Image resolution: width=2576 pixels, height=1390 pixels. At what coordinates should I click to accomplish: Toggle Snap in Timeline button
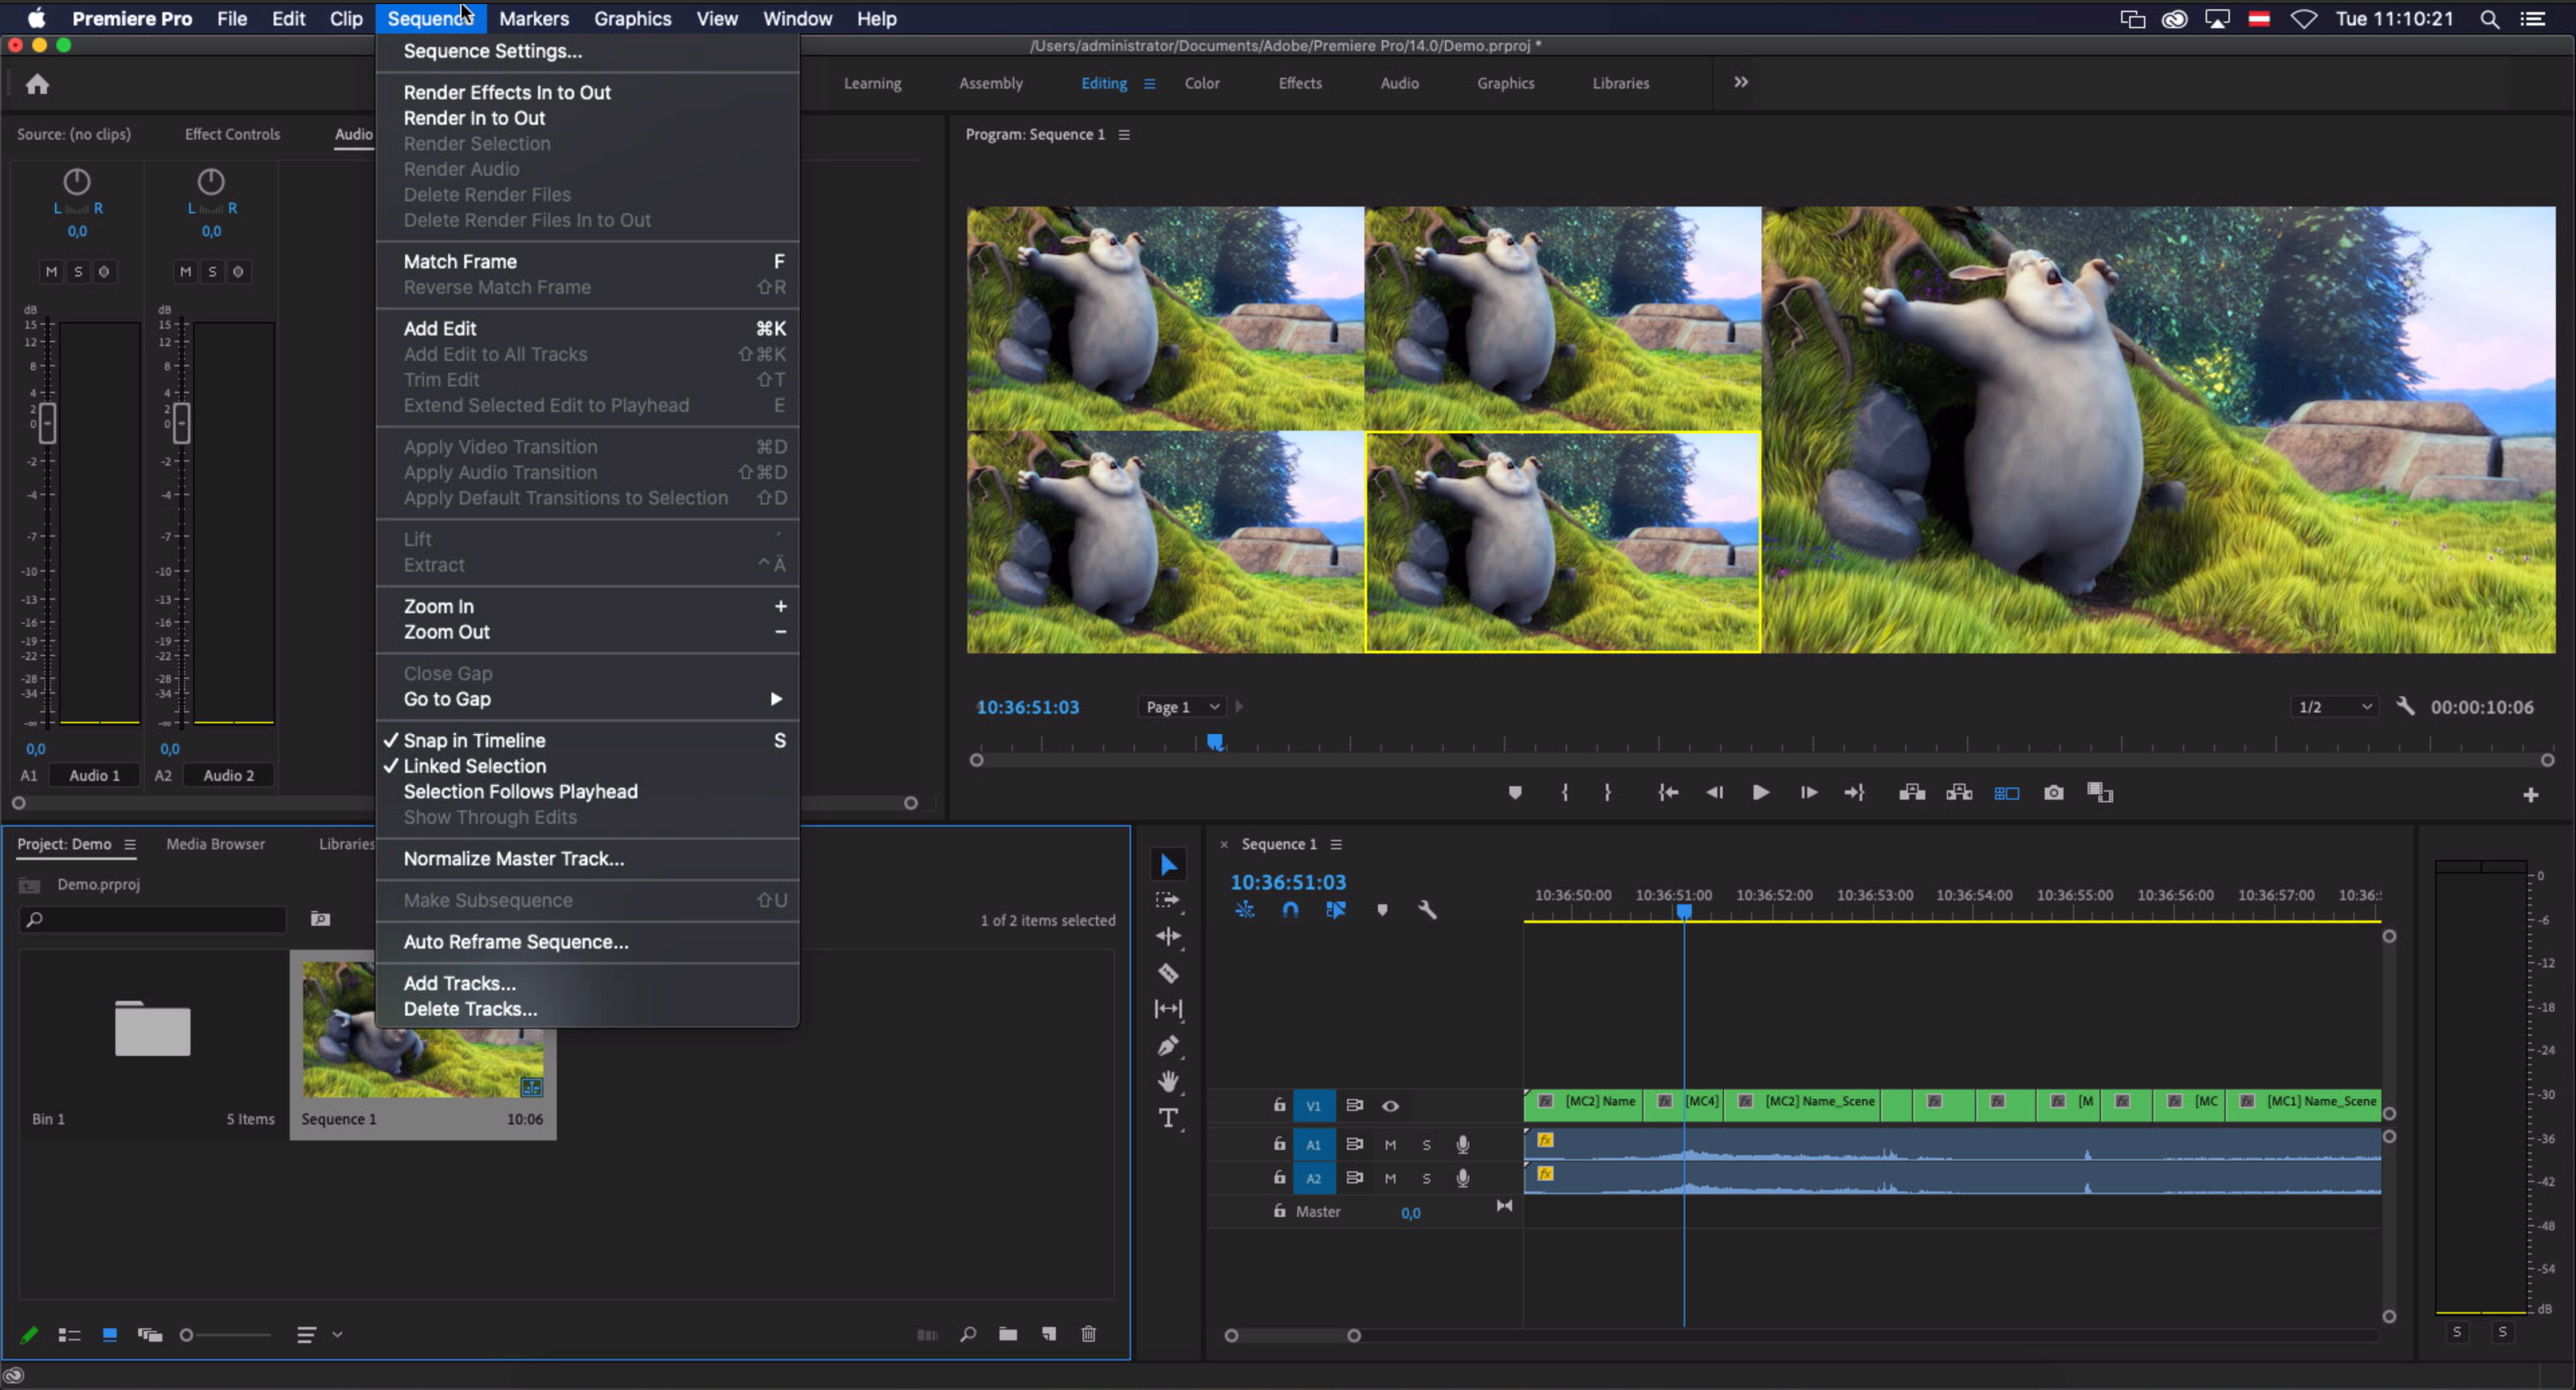pos(1290,910)
